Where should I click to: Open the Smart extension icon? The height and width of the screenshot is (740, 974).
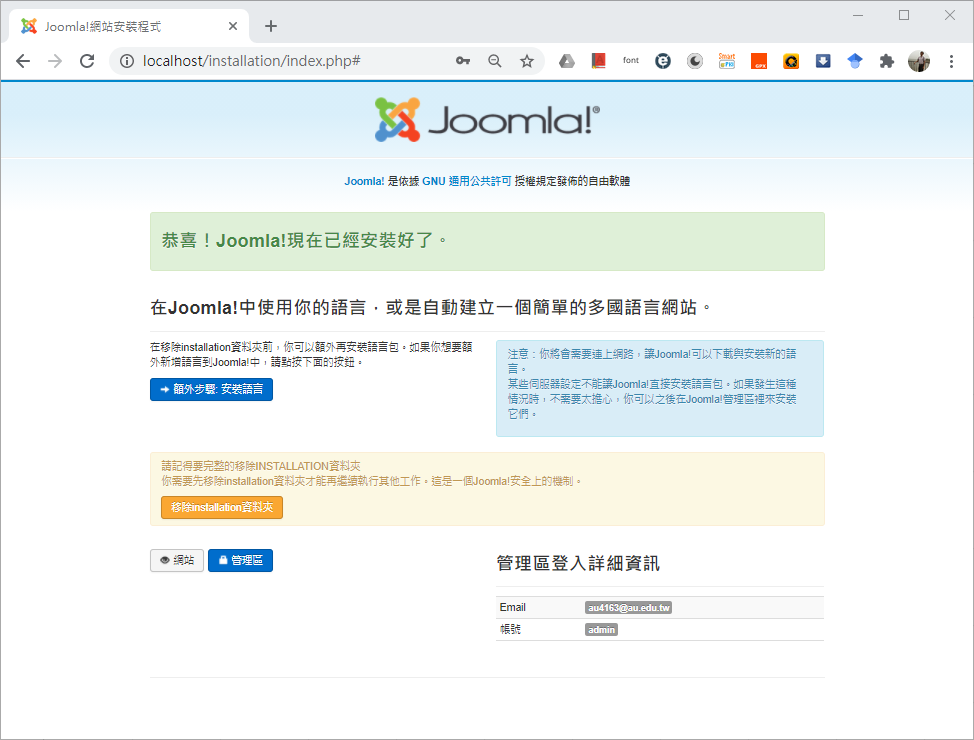[727, 61]
